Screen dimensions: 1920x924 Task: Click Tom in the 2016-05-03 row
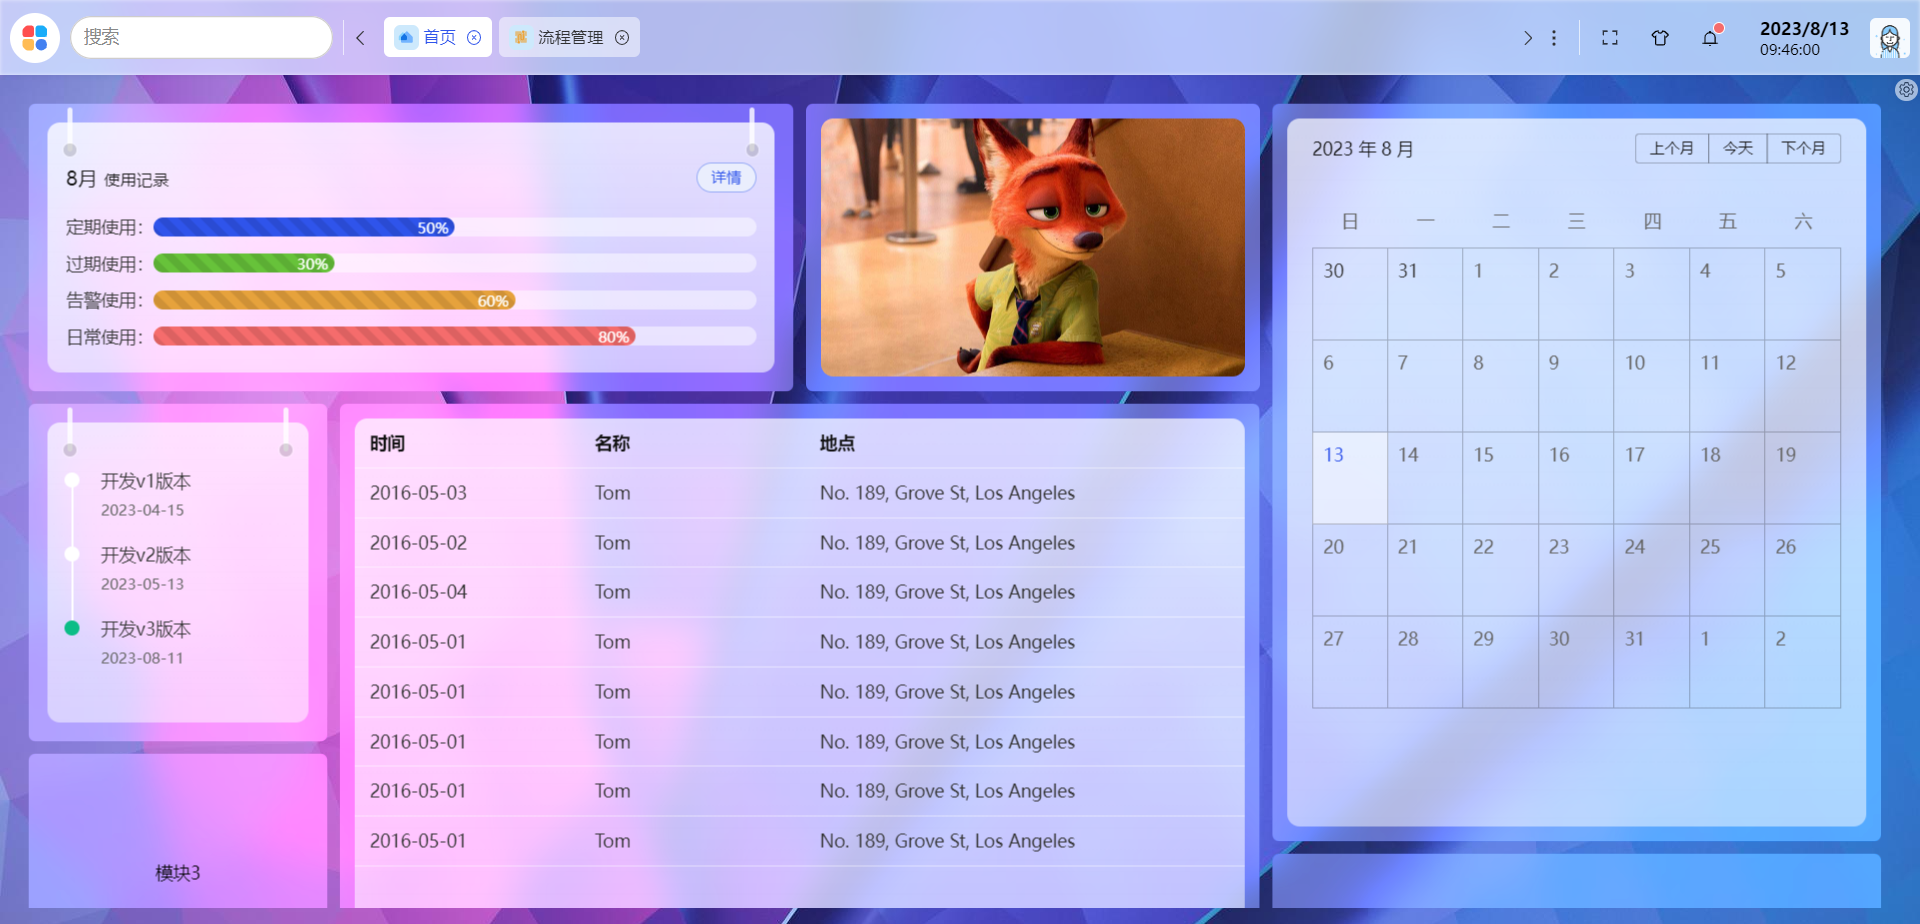pyautogui.click(x=612, y=493)
